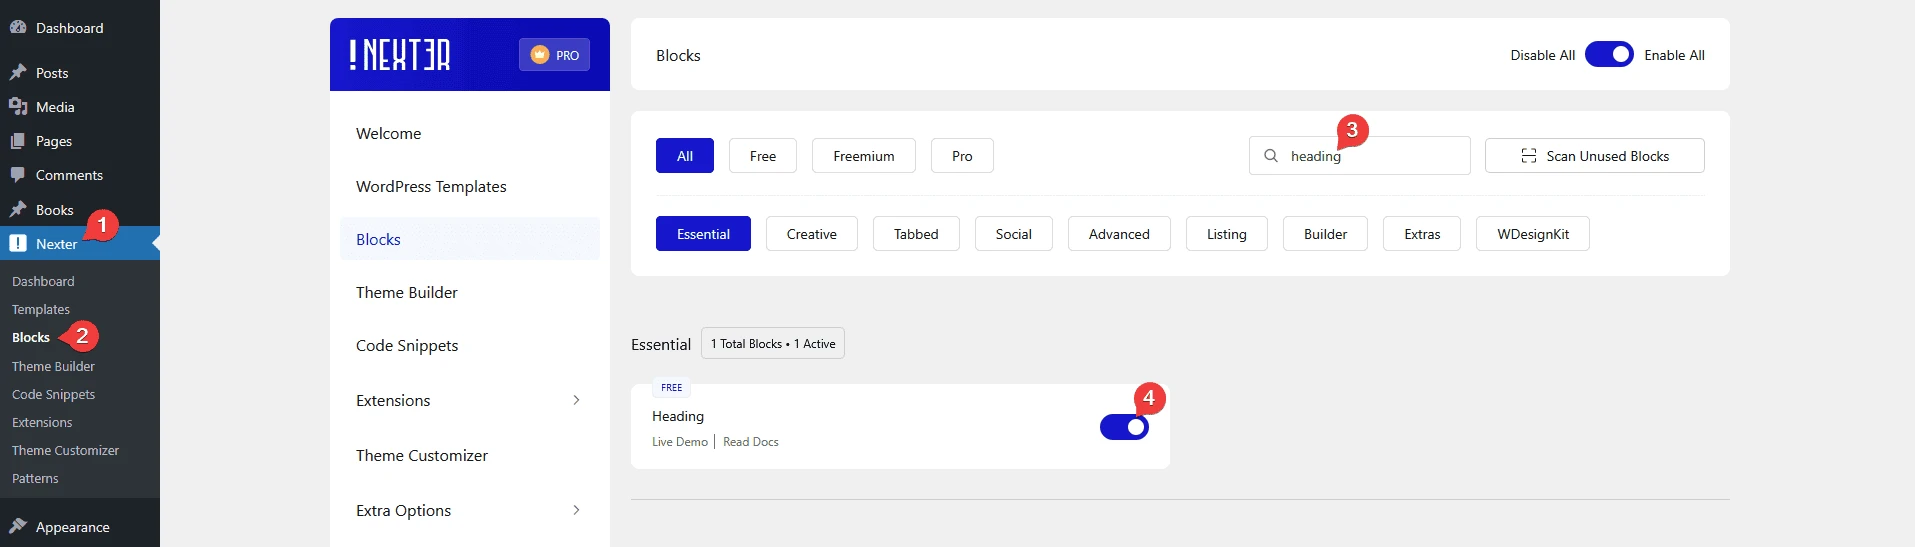The height and width of the screenshot is (547, 1915).
Task: Open Welcome in Nexter panel menu
Action: (470, 133)
